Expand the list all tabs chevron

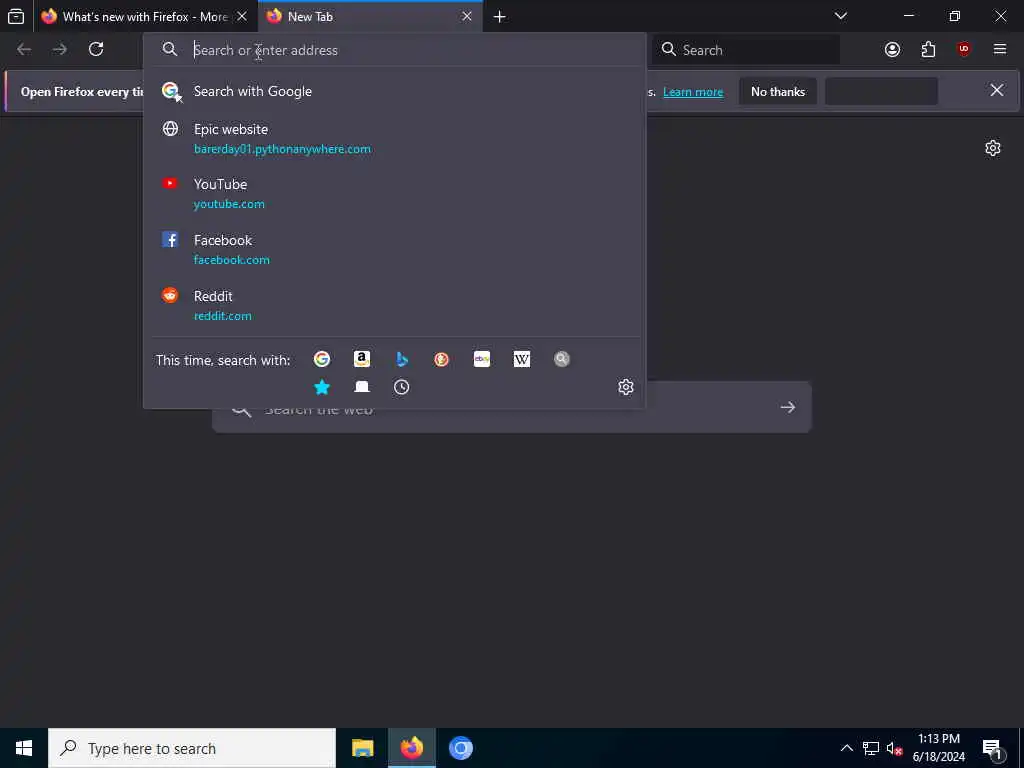(841, 16)
